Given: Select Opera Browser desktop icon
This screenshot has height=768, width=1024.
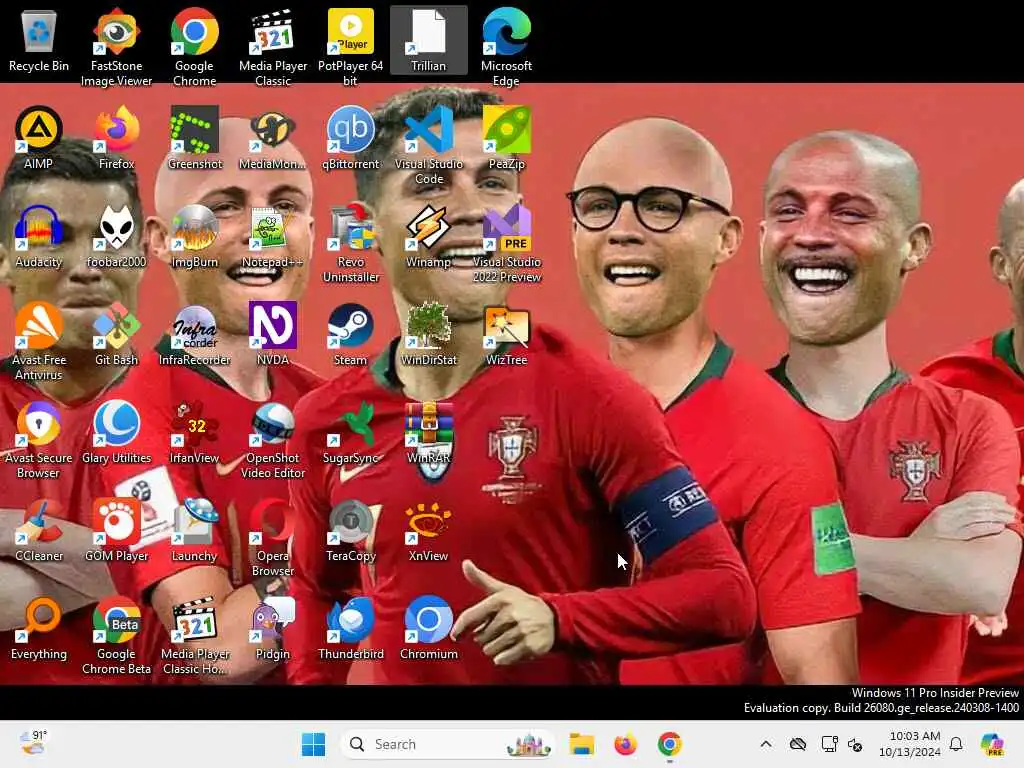Looking at the screenshot, I should tap(273, 537).
